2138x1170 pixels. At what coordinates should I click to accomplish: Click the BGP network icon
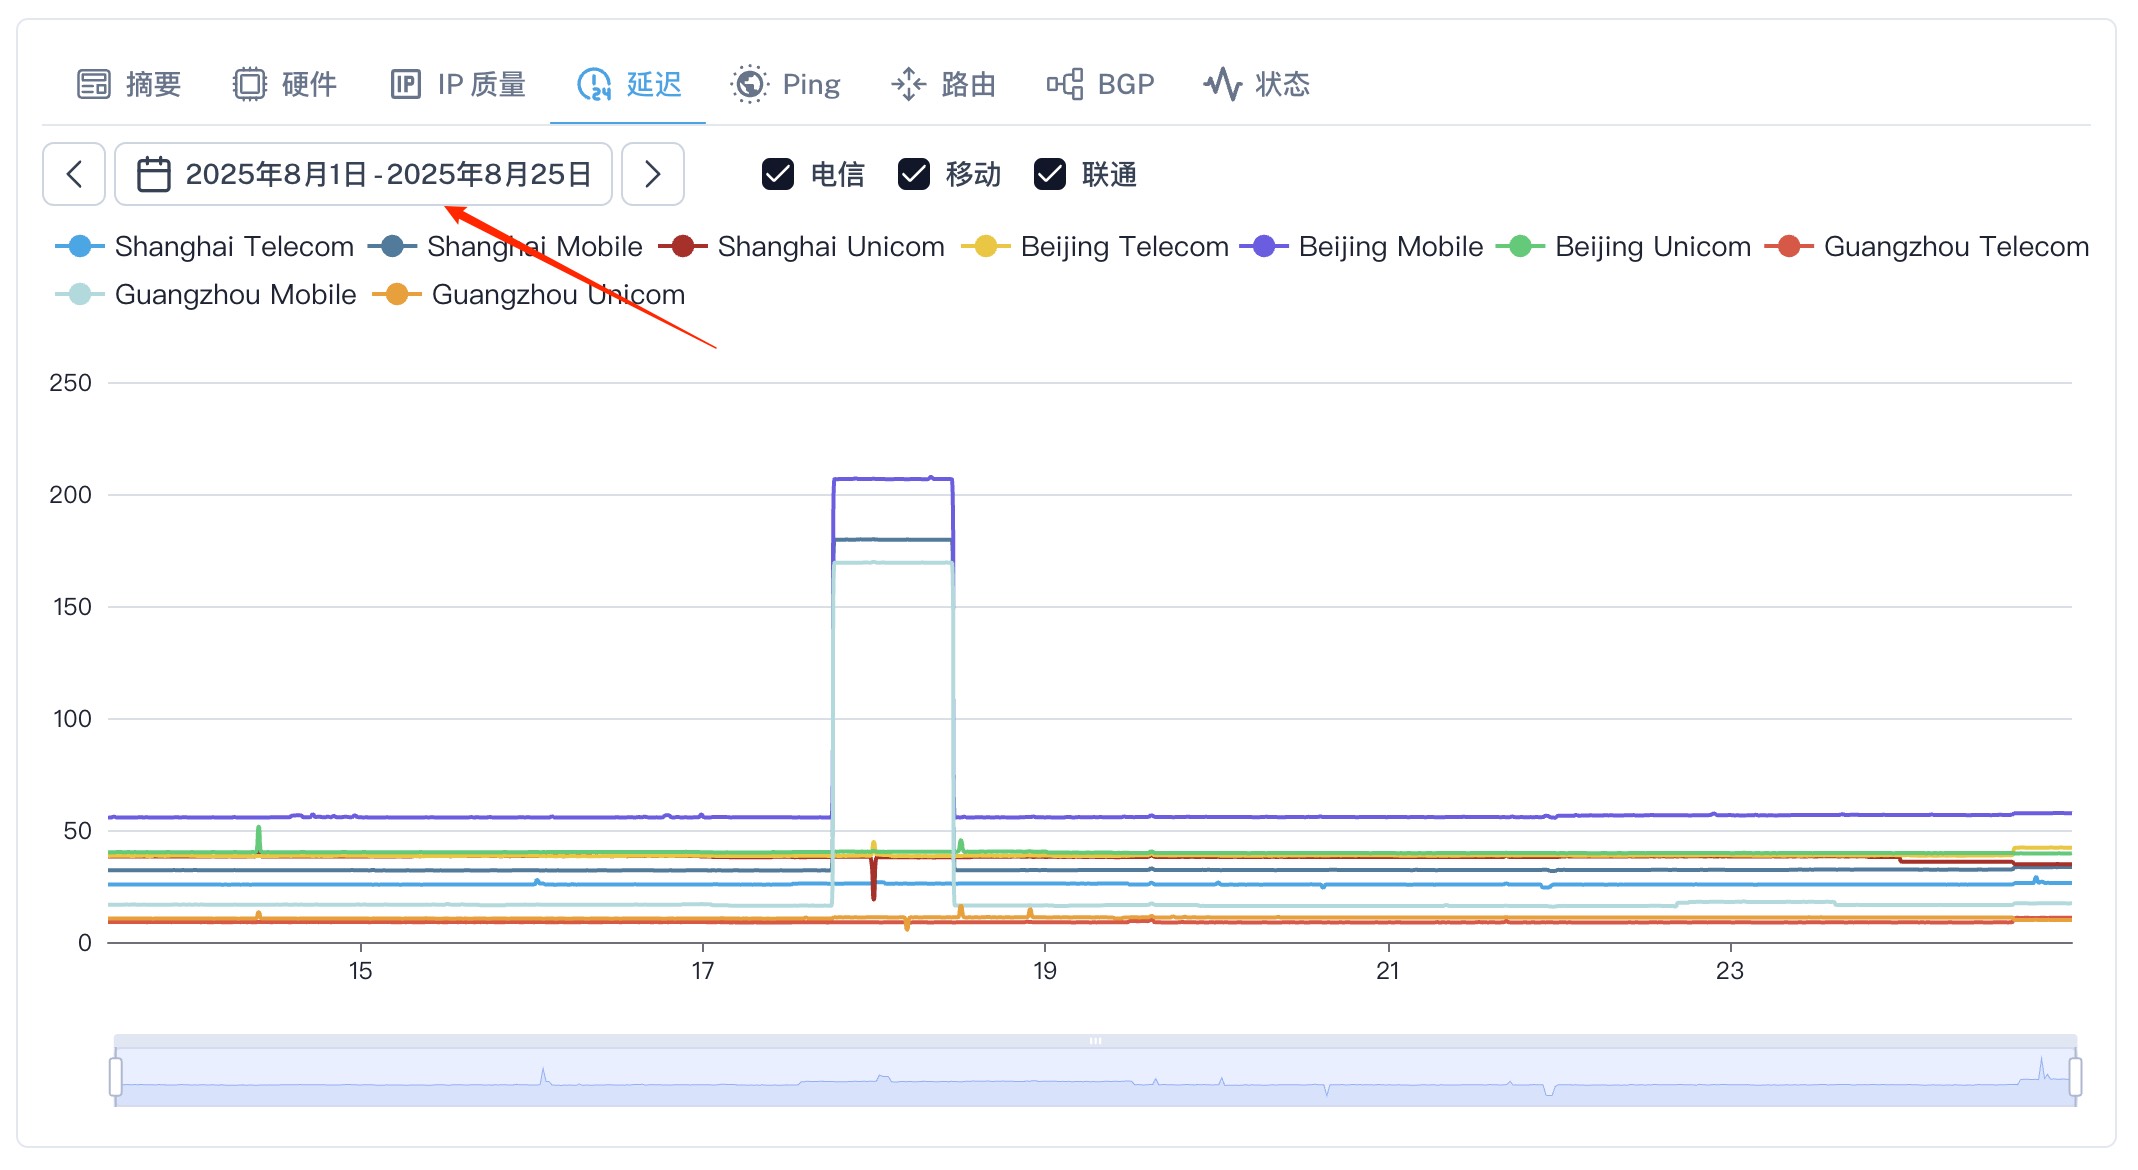pos(1065,84)
